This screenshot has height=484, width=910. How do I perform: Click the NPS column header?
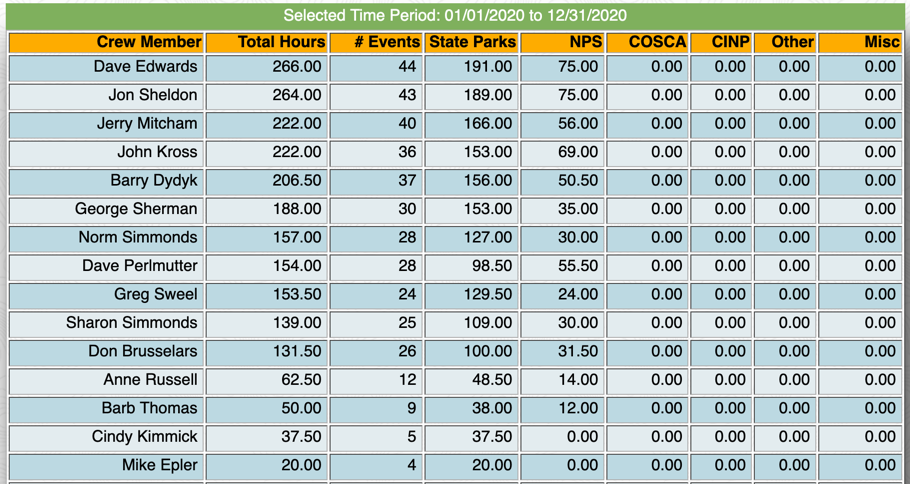(x=585, y=42)
